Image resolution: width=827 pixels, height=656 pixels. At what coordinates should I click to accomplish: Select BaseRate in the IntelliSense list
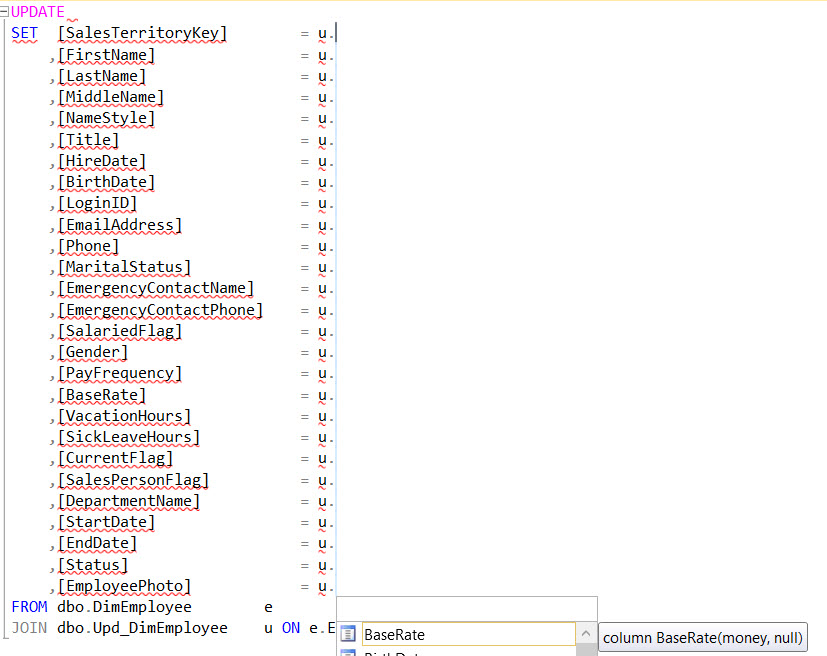click(x=468, y=634)
